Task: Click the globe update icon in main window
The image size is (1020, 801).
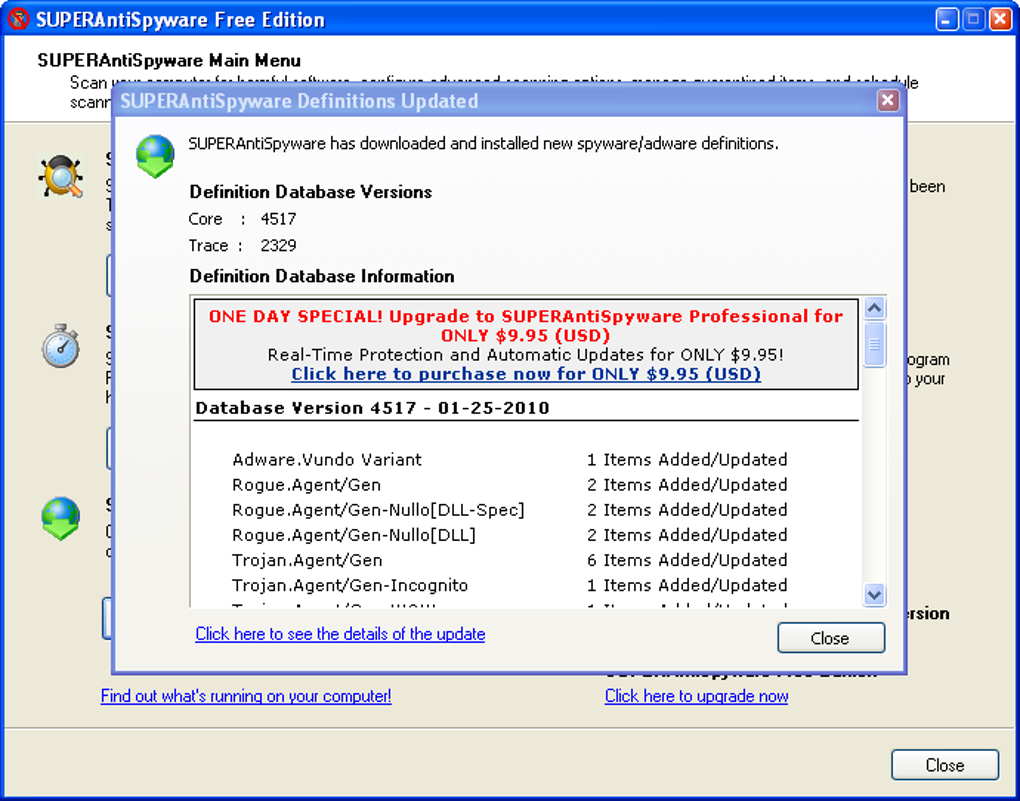Action: tap(60, 519)
